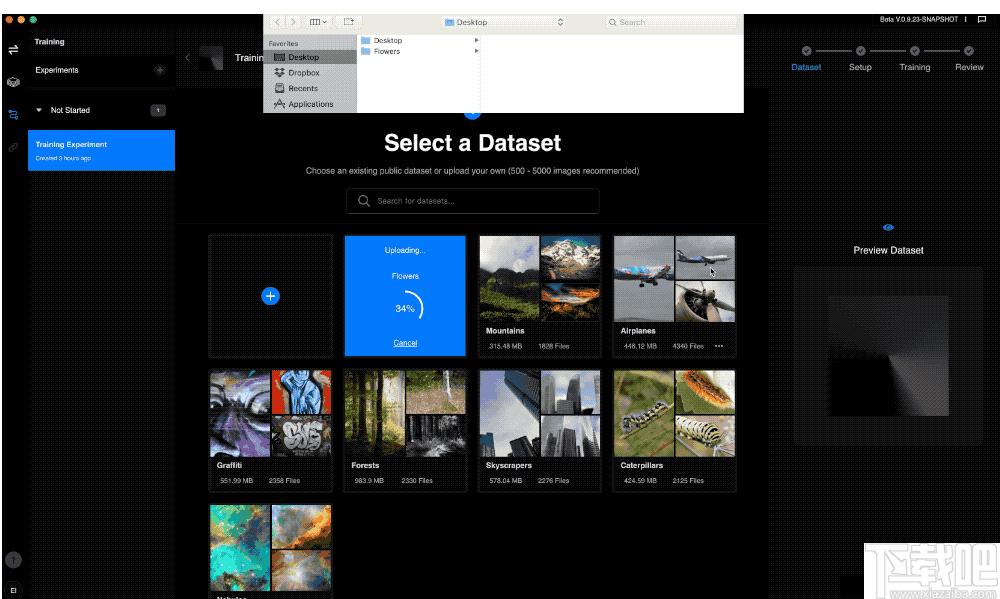Click the Caterpillars dataset name
This screenshot has height=599, width=1000.
point(642,466)
